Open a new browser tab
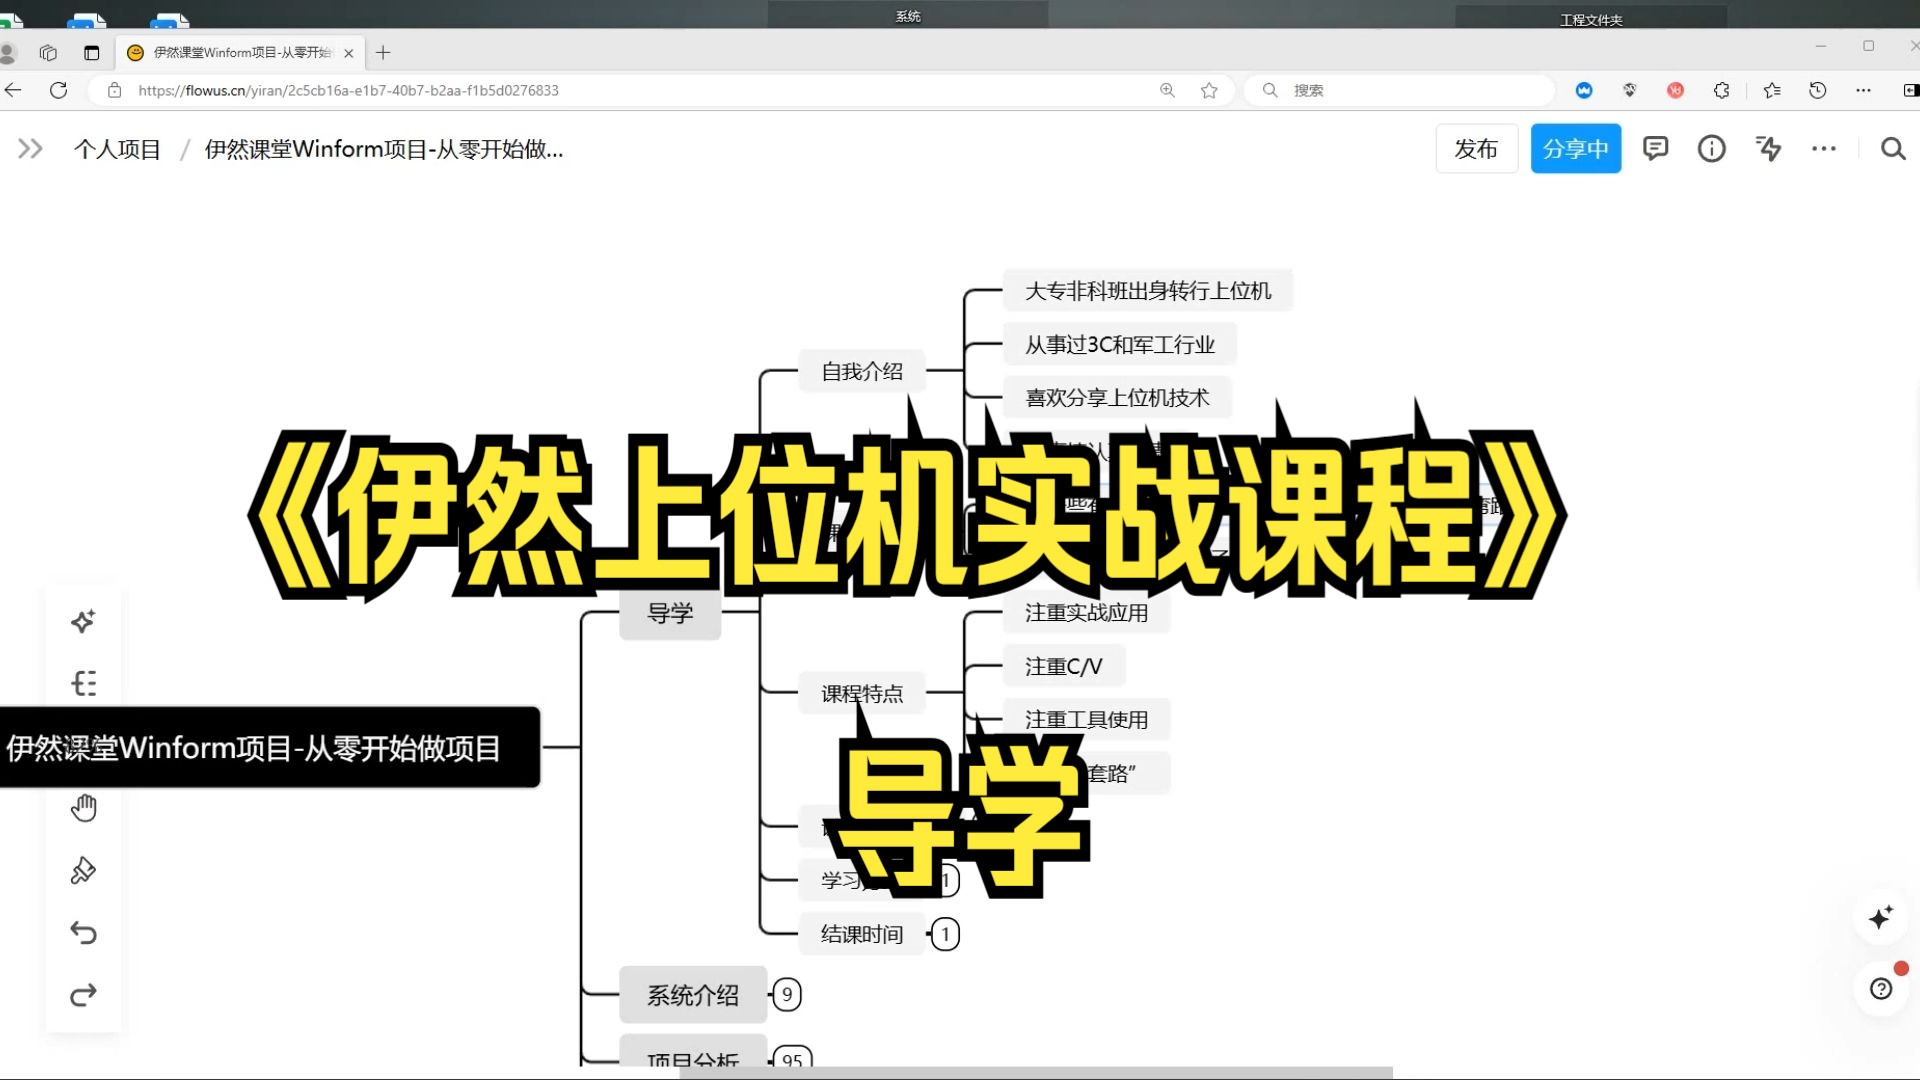 pyautogui.click(x=383, y=53)
